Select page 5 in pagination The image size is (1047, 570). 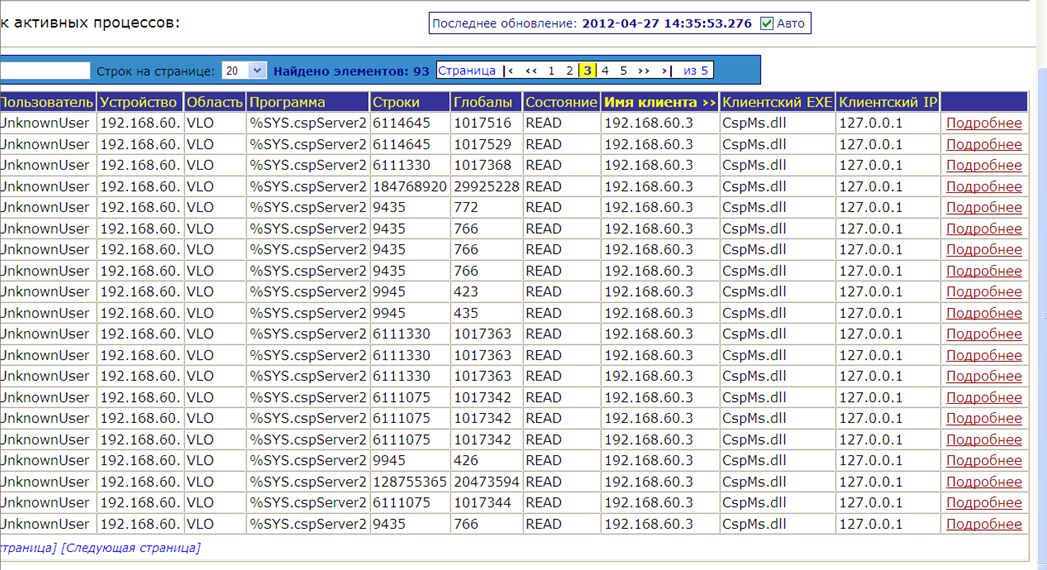[x=623, y=71]
